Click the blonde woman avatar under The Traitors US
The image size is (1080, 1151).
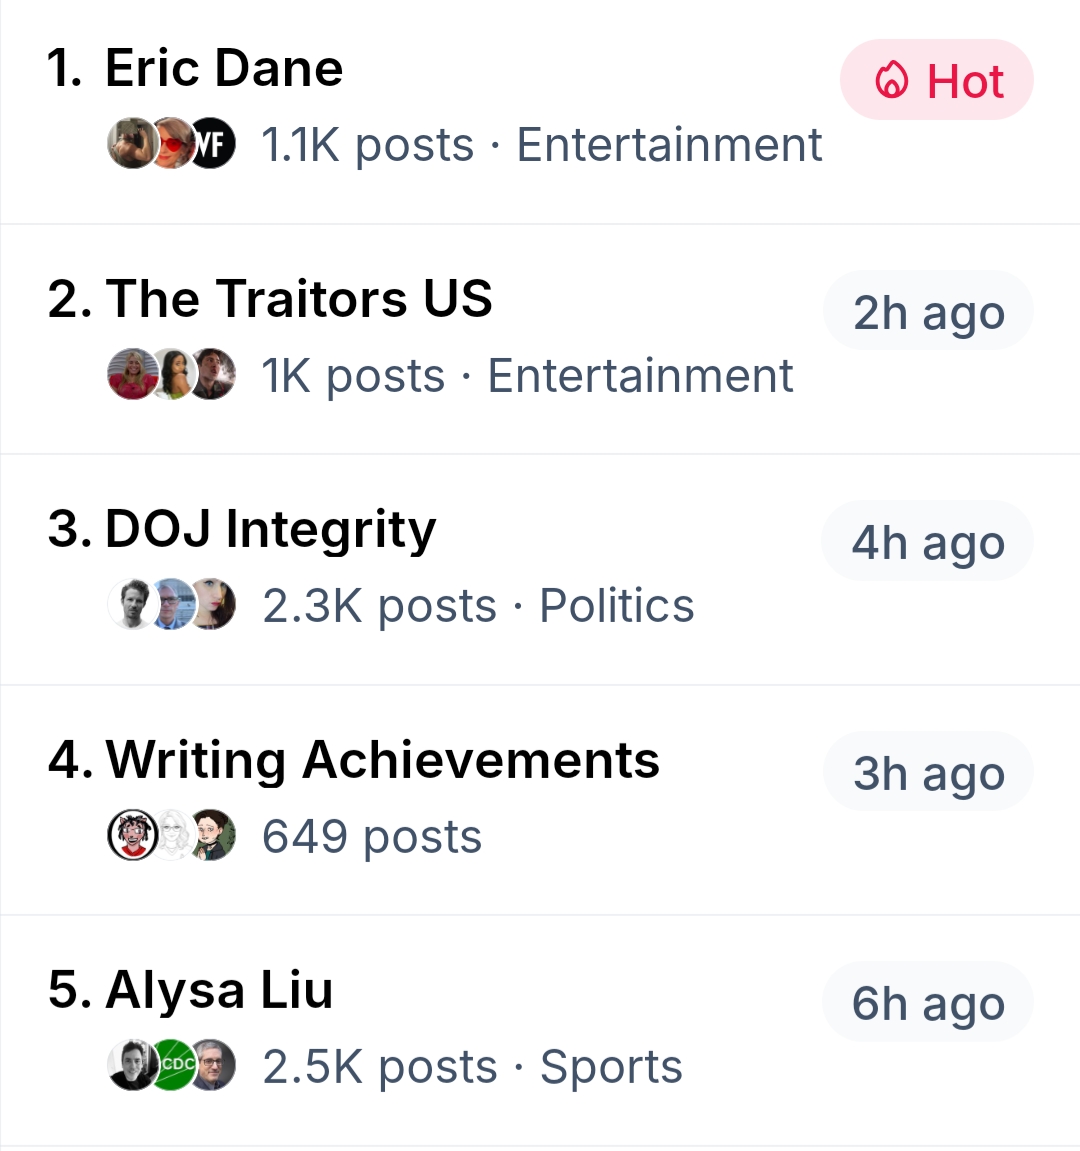(x=131, y=375)
